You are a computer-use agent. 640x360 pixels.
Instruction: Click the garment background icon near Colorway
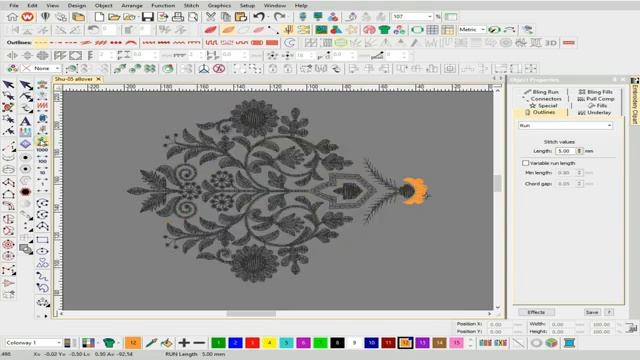109,343
